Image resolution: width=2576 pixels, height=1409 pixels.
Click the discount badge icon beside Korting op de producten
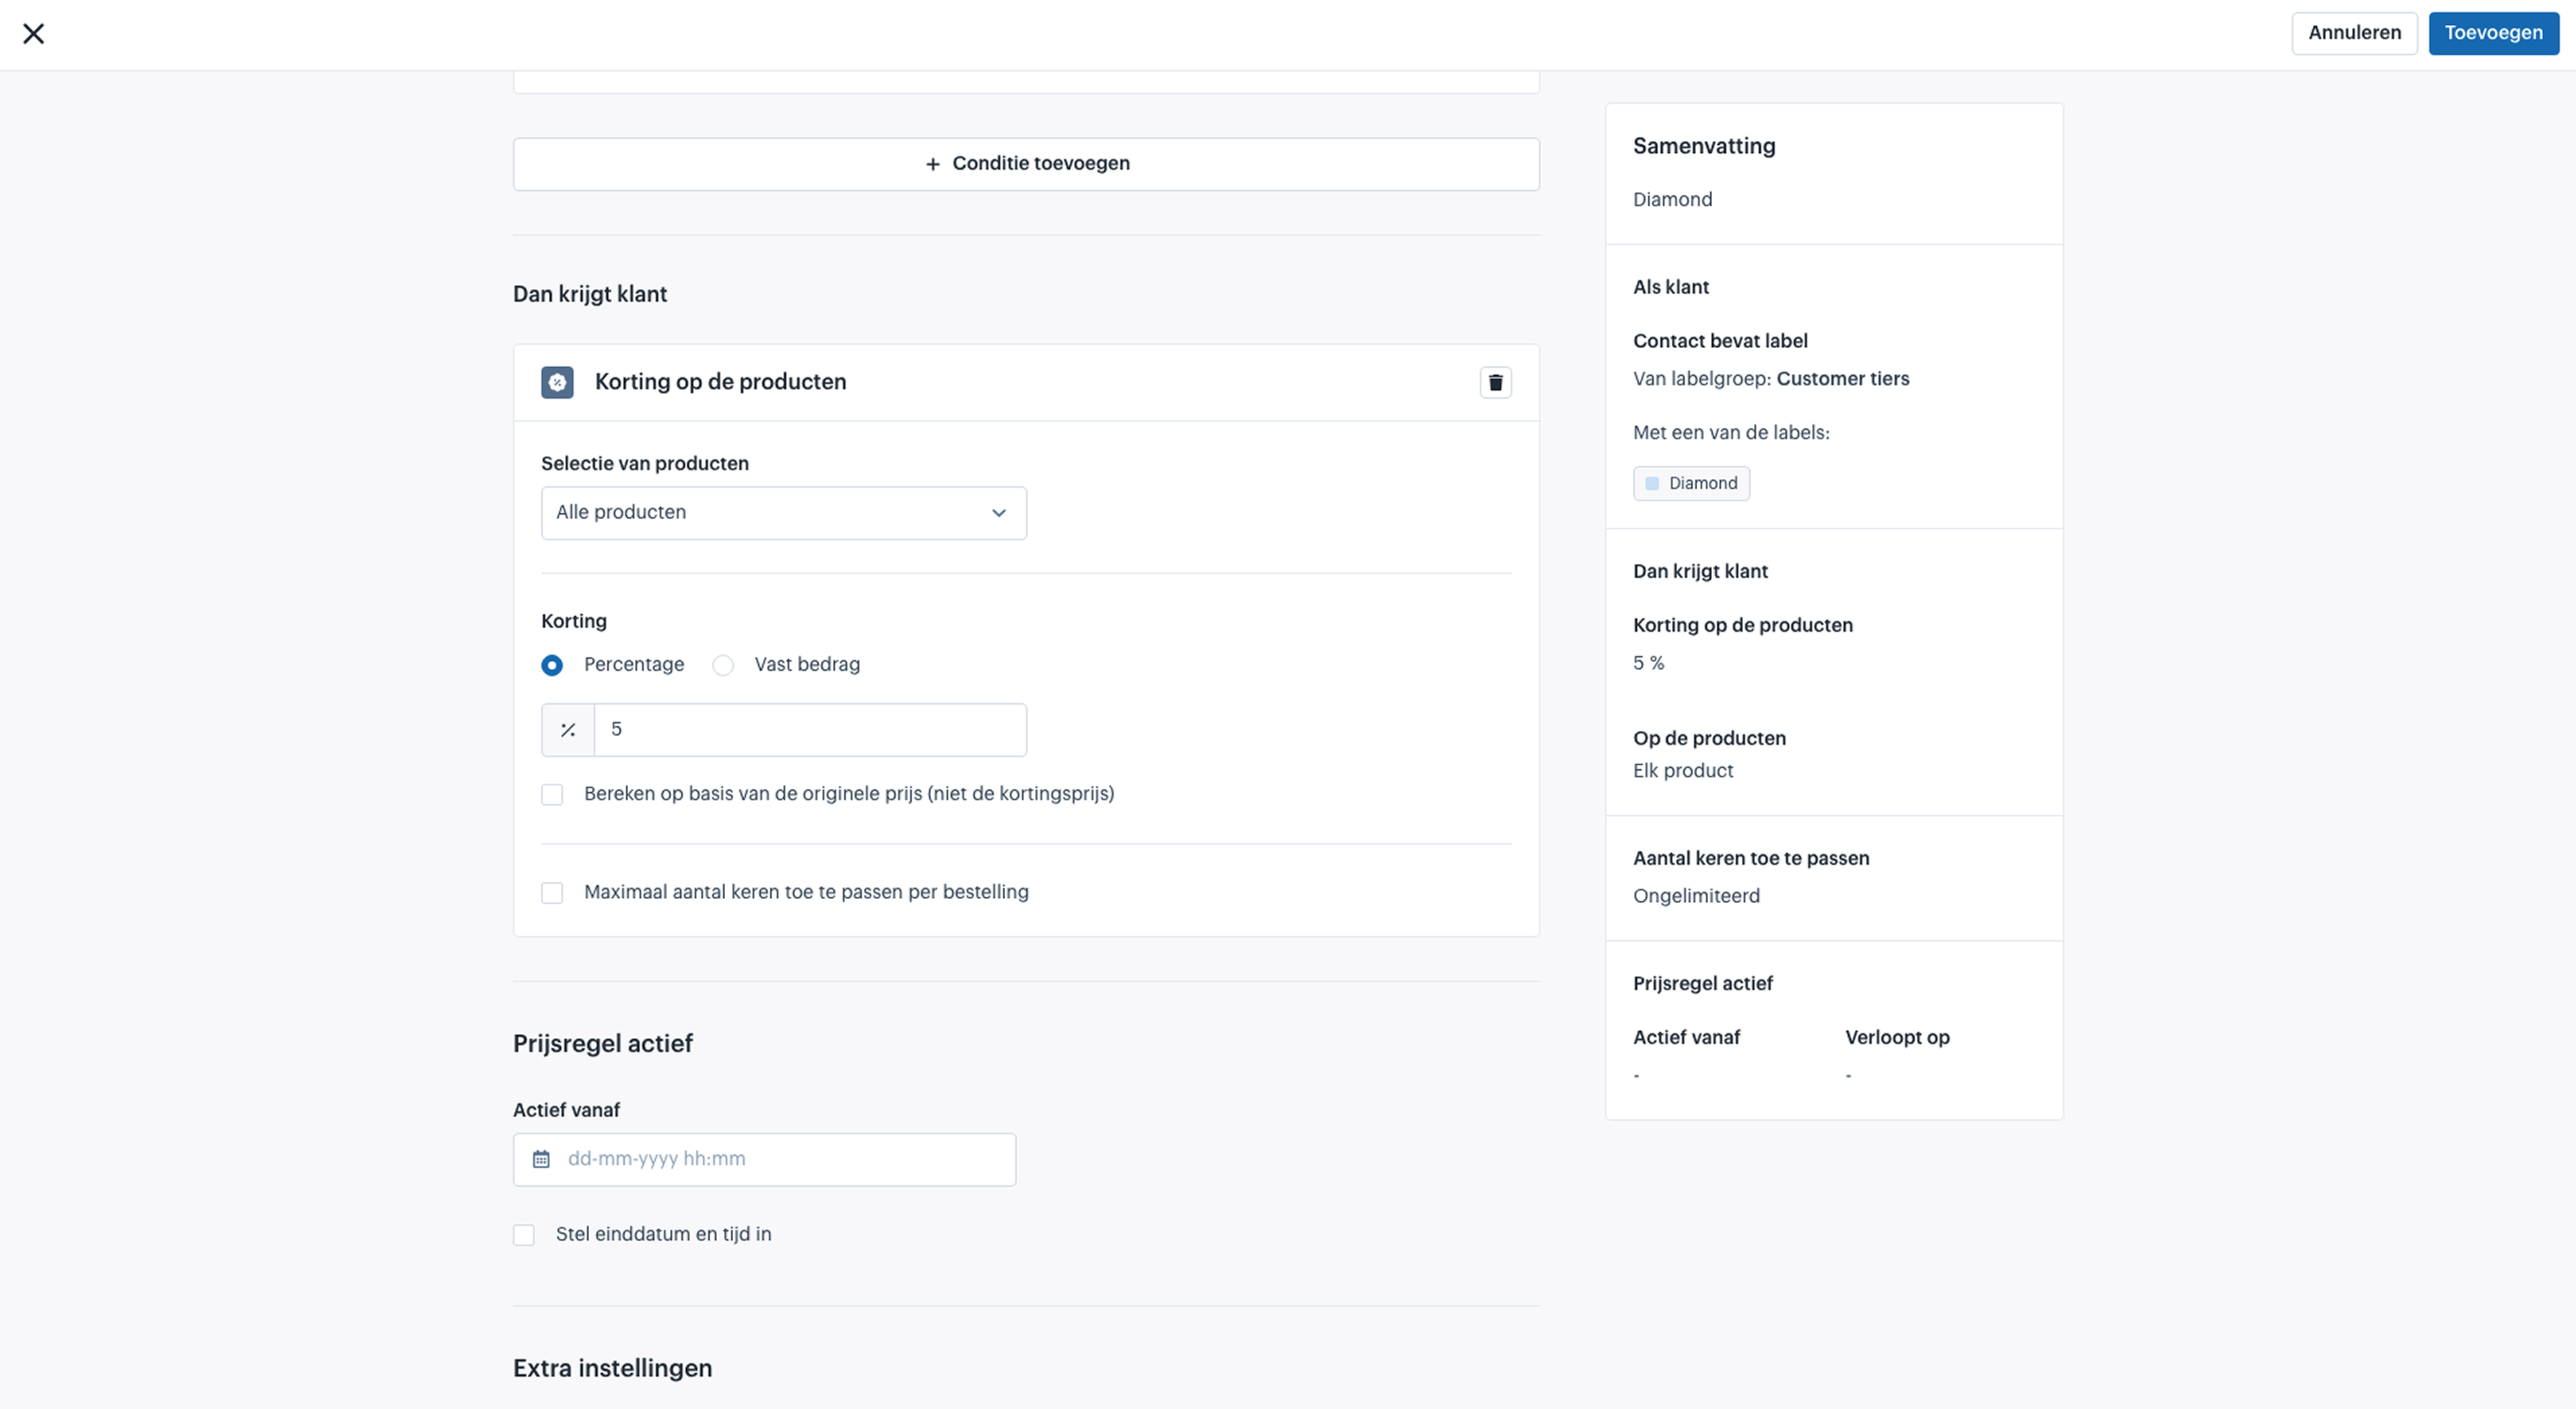pyautogui.click(x=557, y=382)
